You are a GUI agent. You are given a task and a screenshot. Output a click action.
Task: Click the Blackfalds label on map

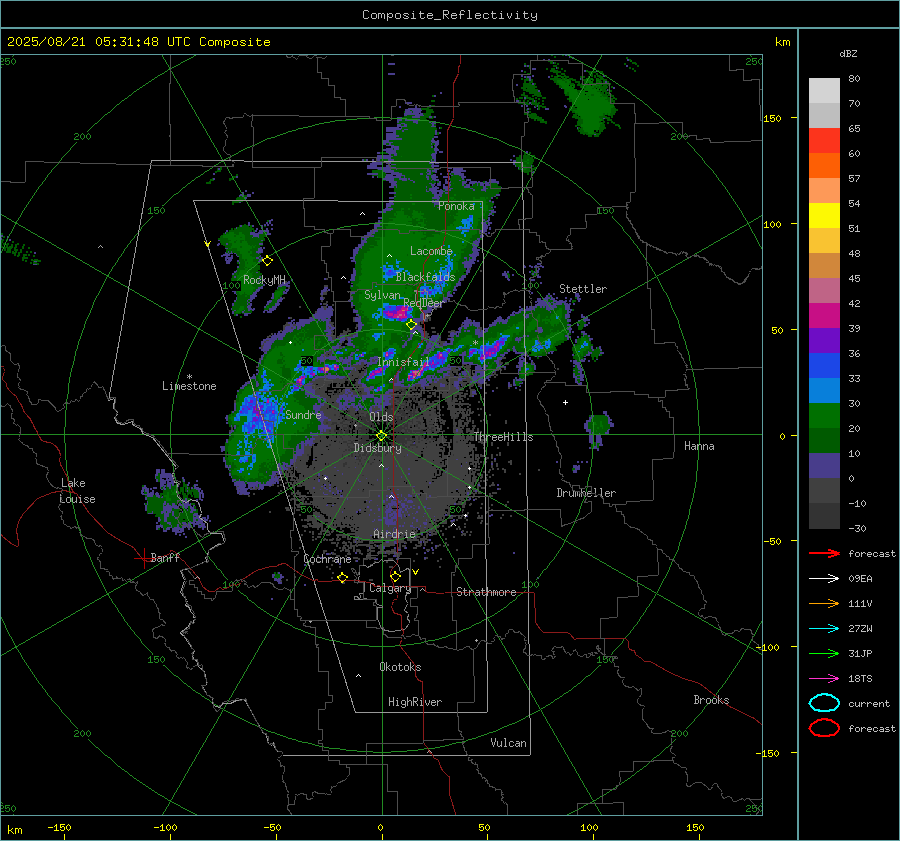[425, 277]
